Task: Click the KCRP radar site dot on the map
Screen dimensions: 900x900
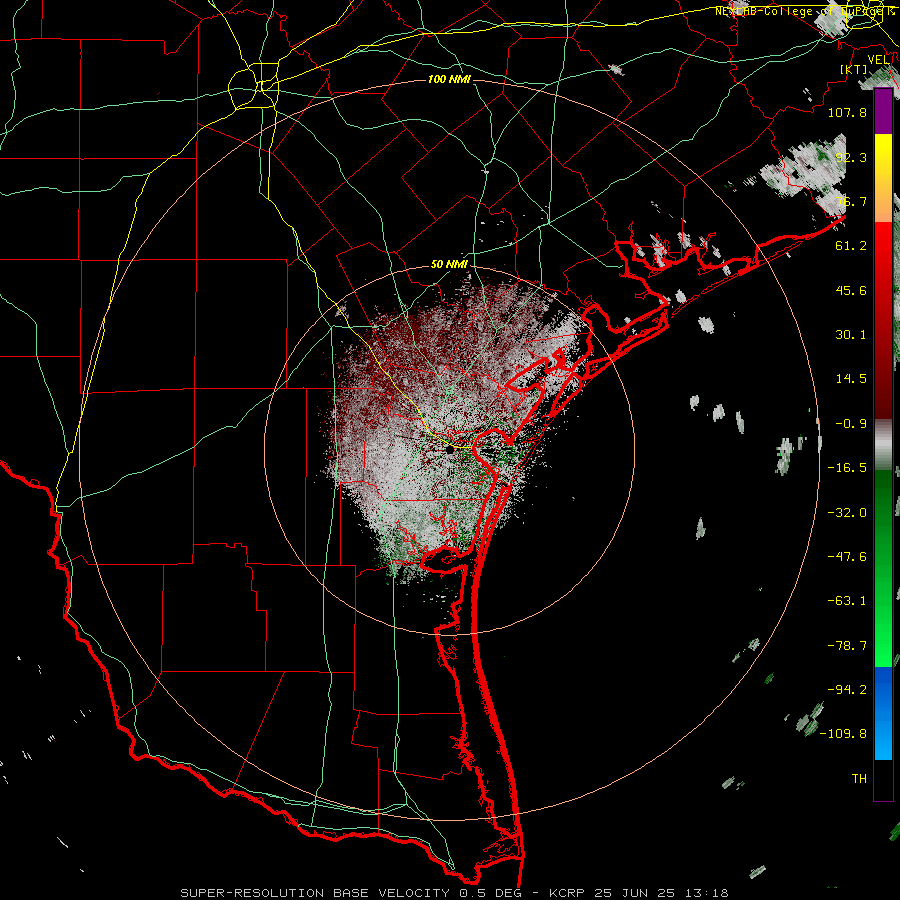Action: (449, 451)
